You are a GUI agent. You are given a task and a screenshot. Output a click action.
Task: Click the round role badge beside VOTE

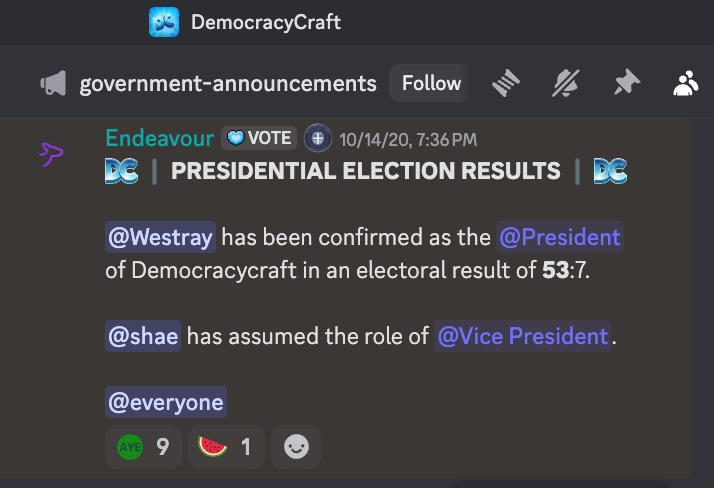click(x=318, y=138)
